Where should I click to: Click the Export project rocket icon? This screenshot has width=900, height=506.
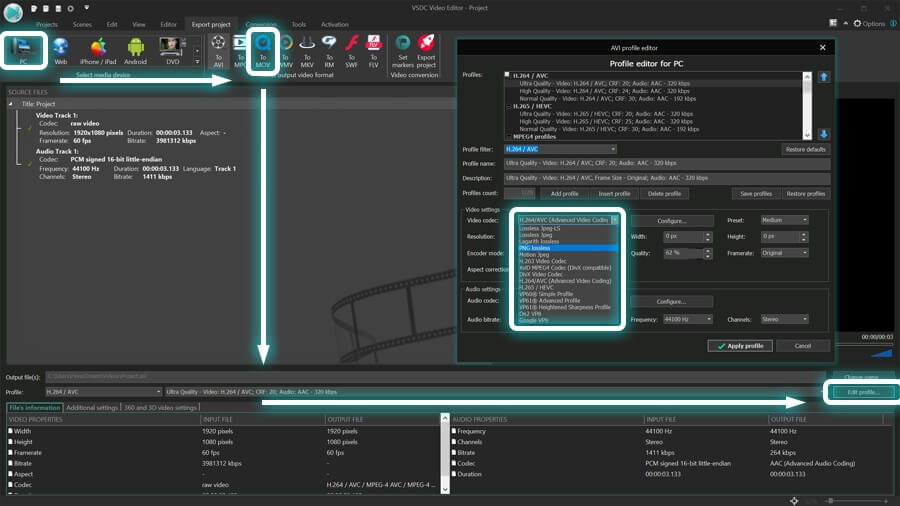(426, 51)
